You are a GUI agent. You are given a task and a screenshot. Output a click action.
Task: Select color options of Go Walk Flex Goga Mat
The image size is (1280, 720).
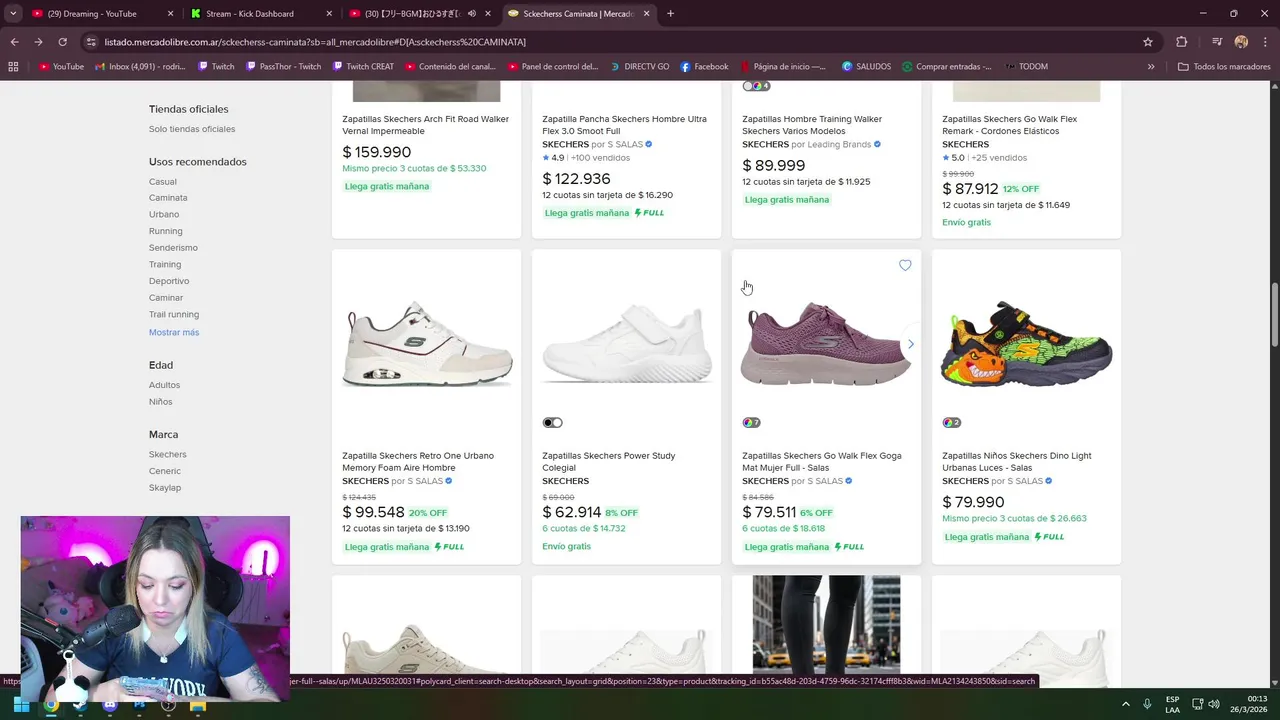point(751,423)
